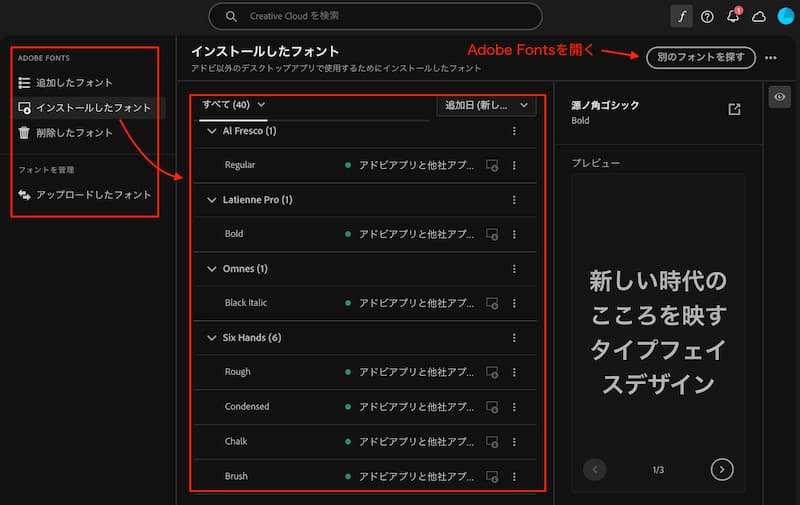This screenshot has width=800, height=505.
Task: Open options menu for Al Fresco family
Action: pos(514,131)
